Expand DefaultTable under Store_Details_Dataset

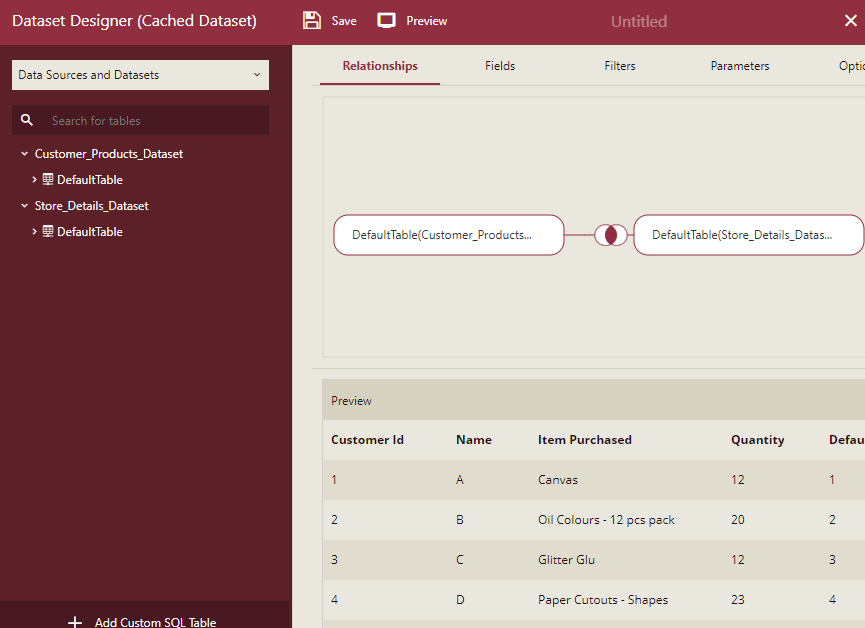pos(35,231)
